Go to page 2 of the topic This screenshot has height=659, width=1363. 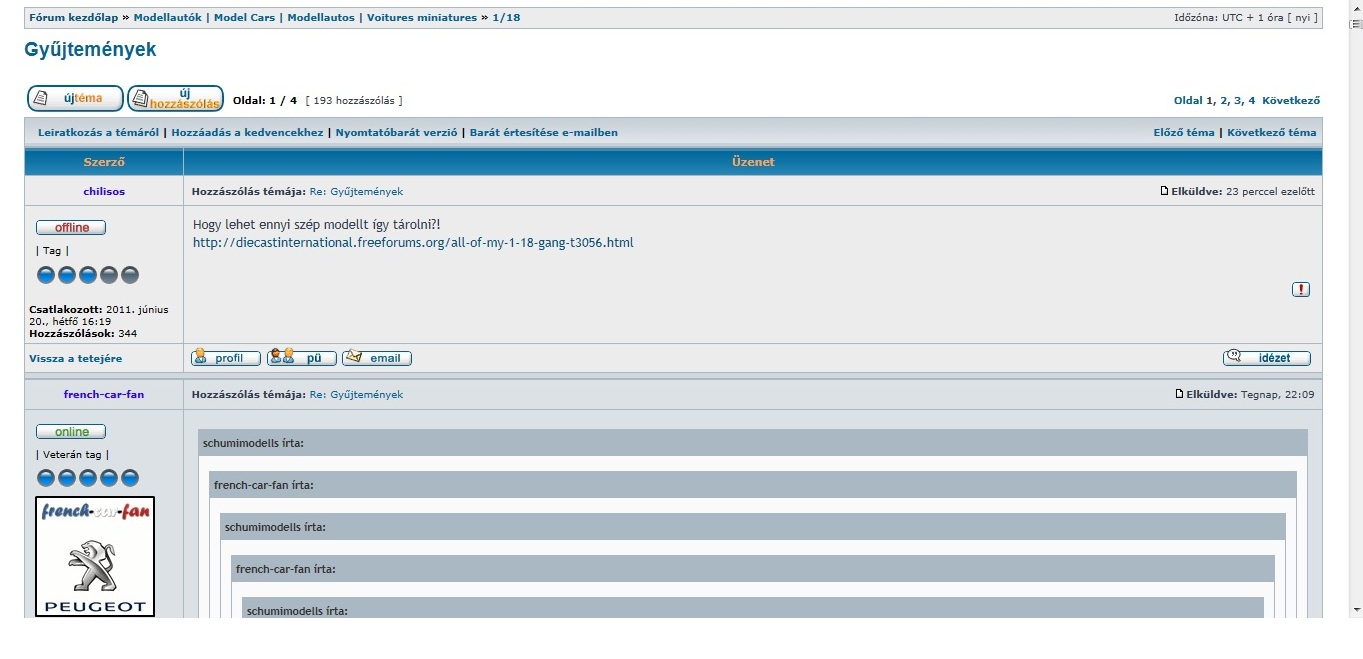coord(1223,101)
